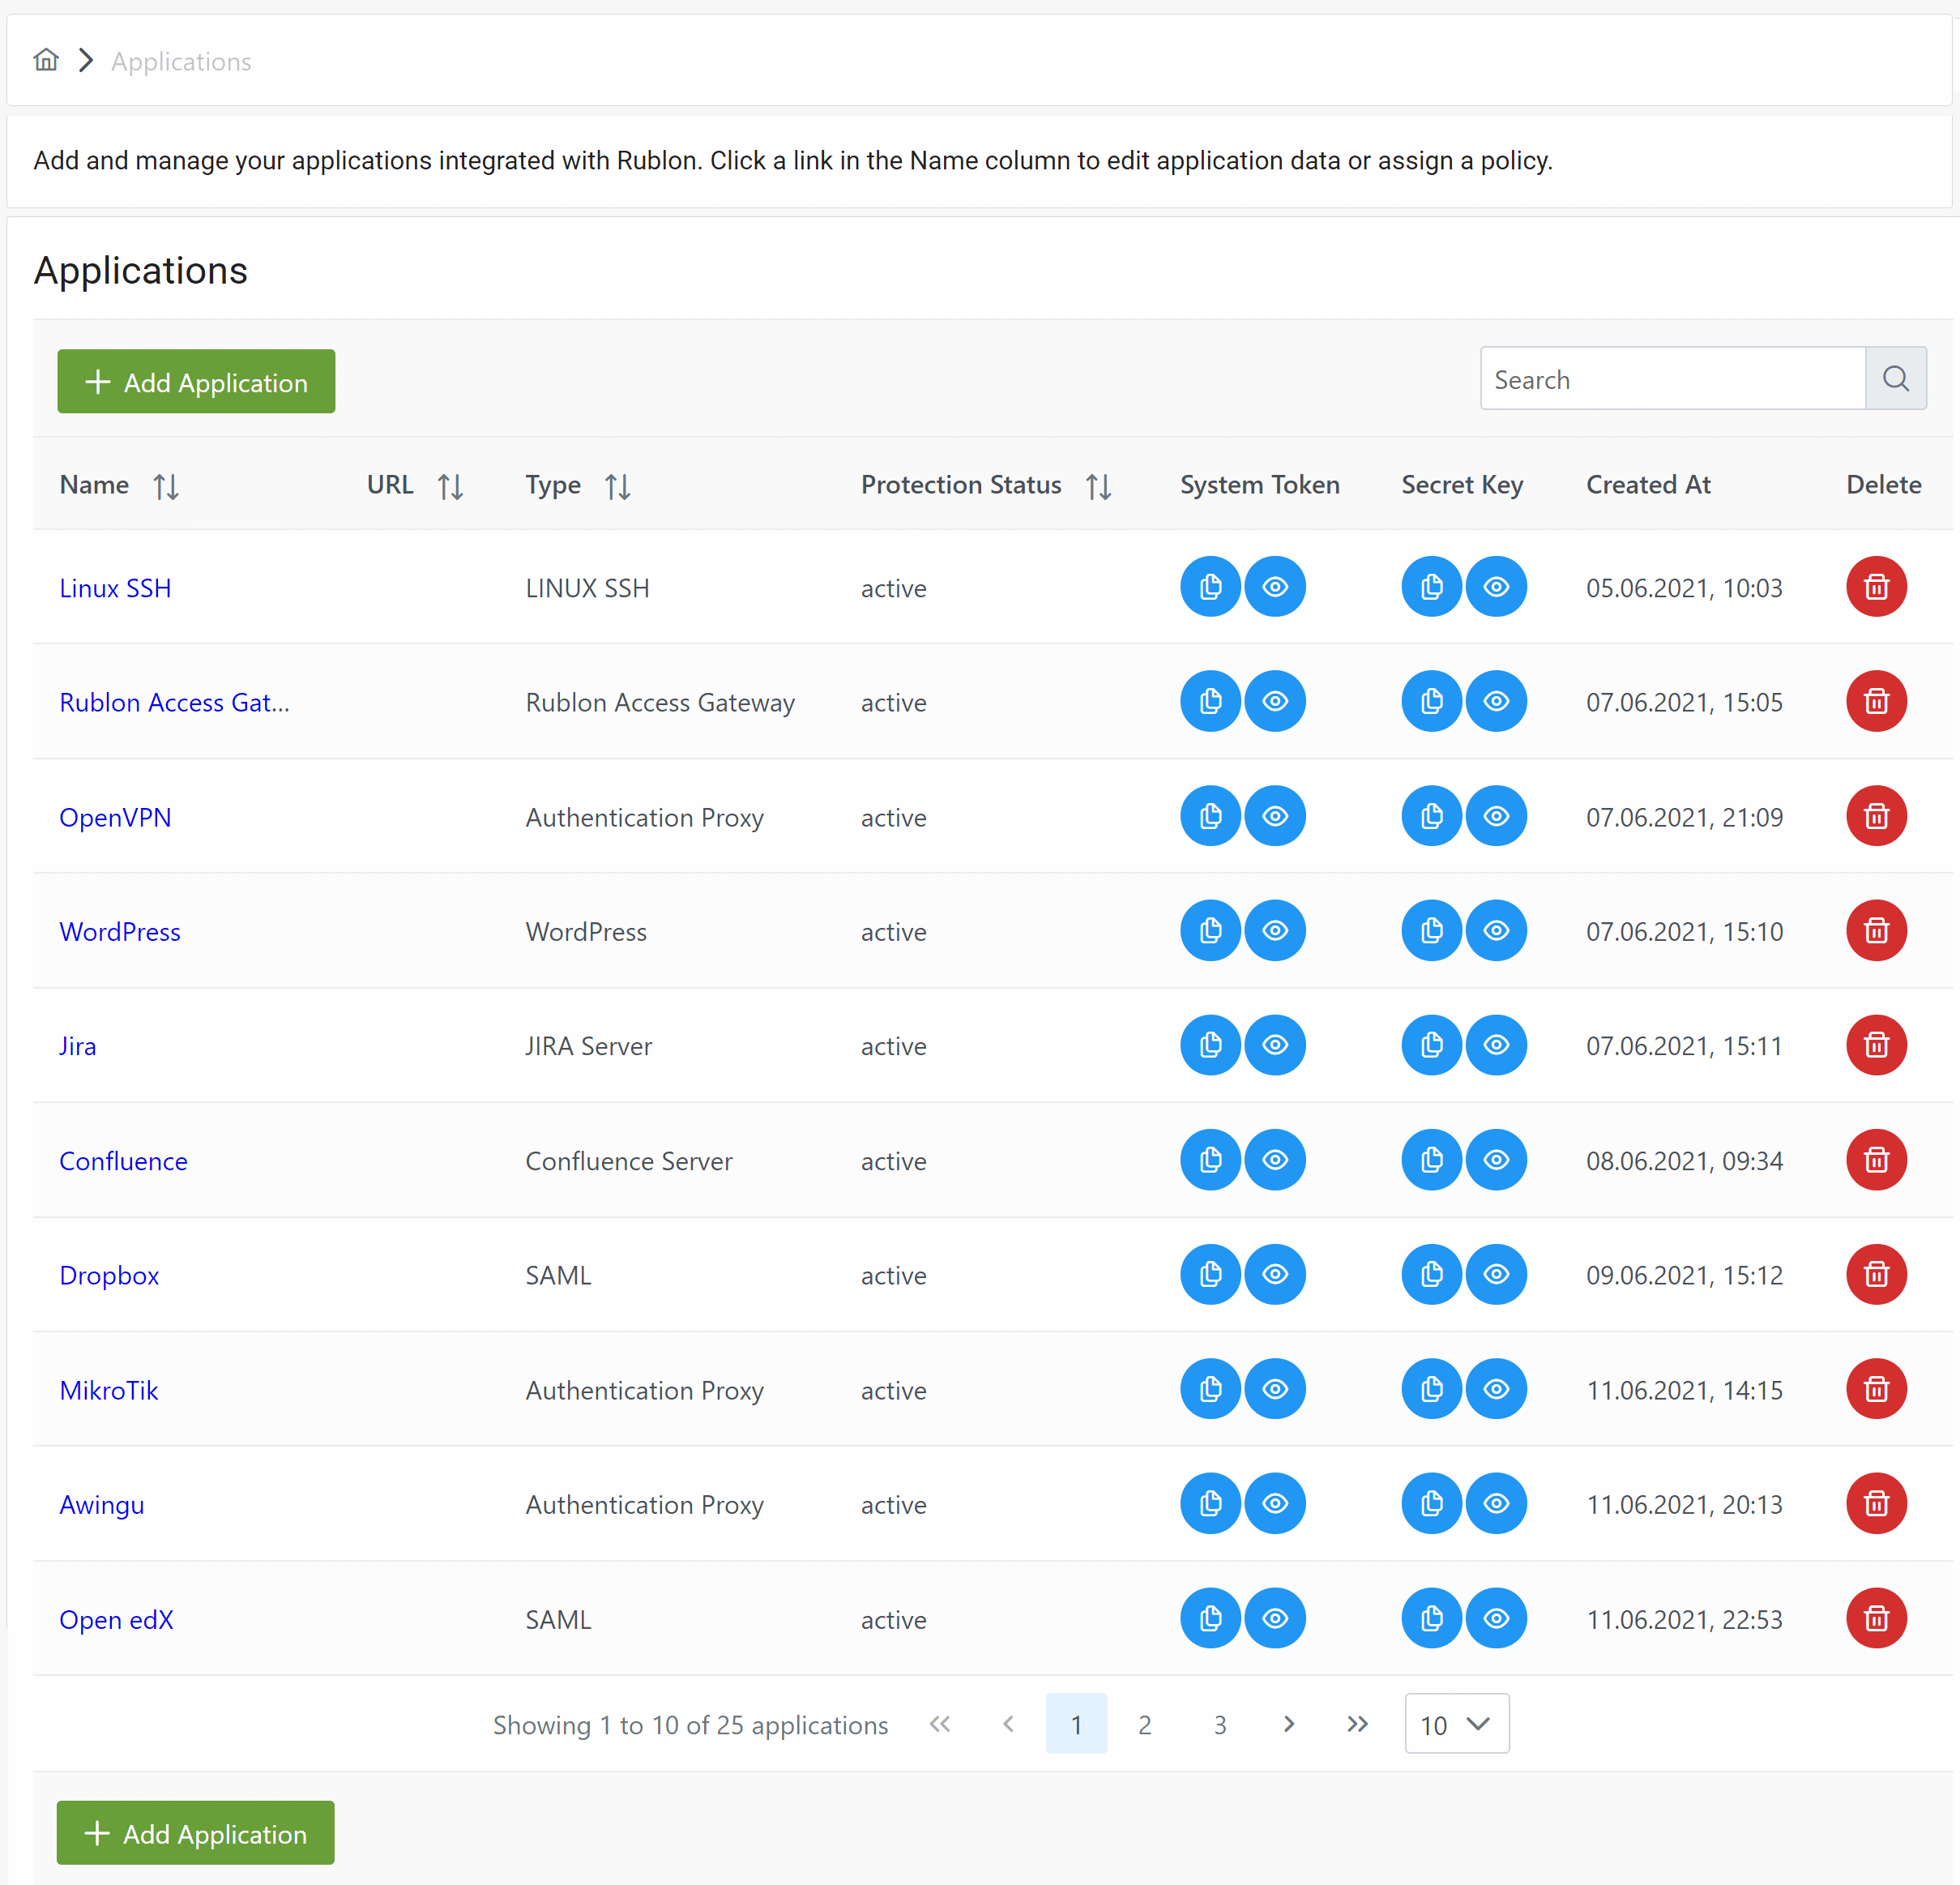Copy the MikroTik secret key

click(x=1431, y=1389)
